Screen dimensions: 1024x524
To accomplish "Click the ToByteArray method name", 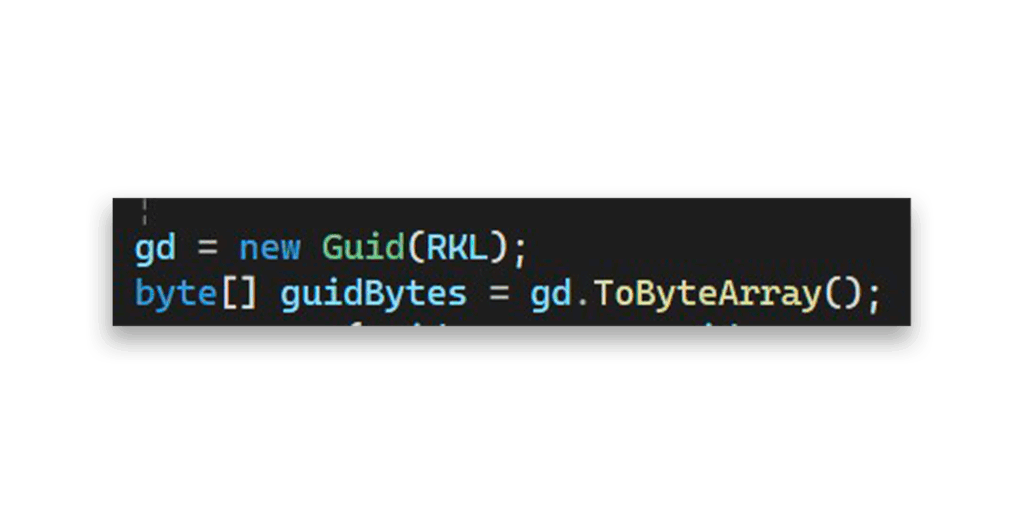I will (708, 293).
